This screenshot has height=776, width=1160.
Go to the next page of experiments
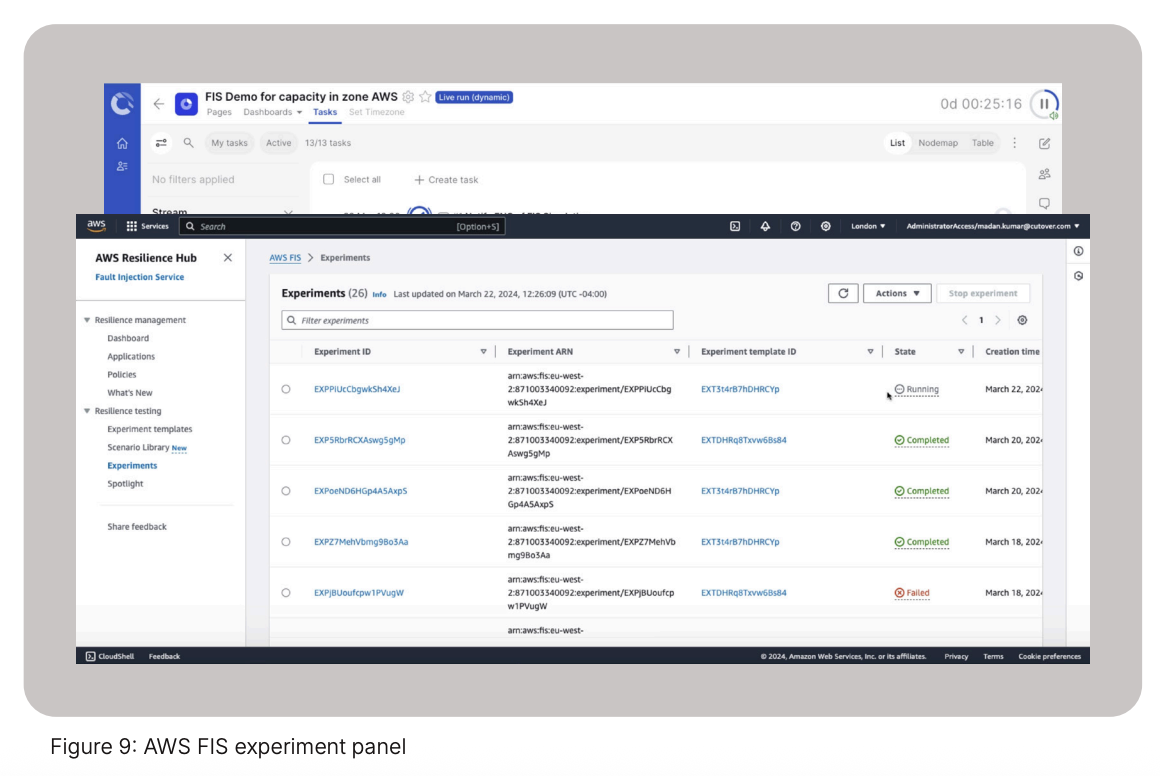[998, 320]
